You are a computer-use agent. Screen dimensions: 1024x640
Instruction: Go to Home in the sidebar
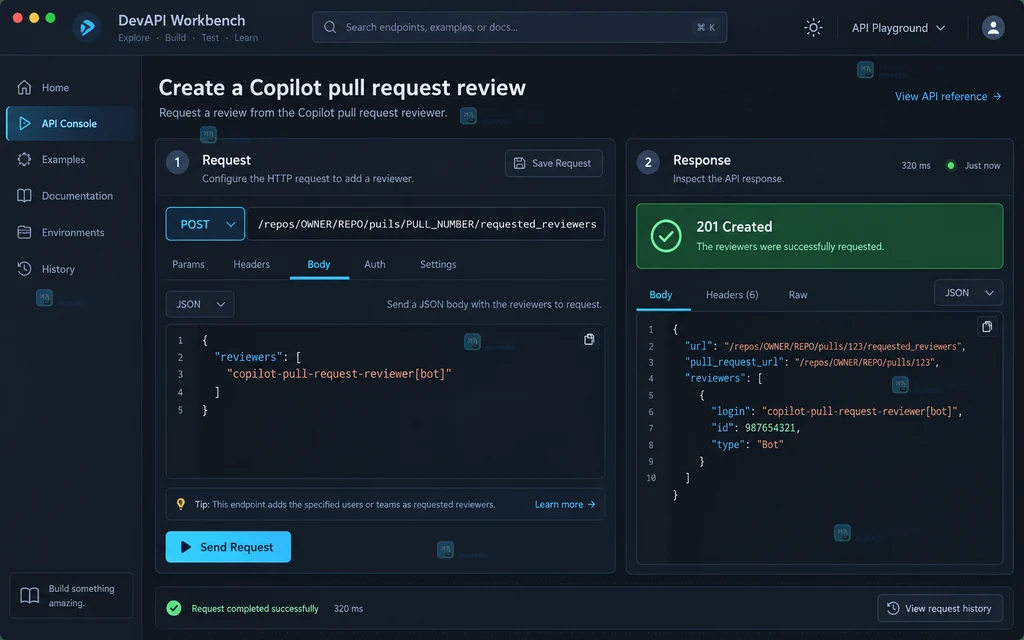click(x=71, y=88)
